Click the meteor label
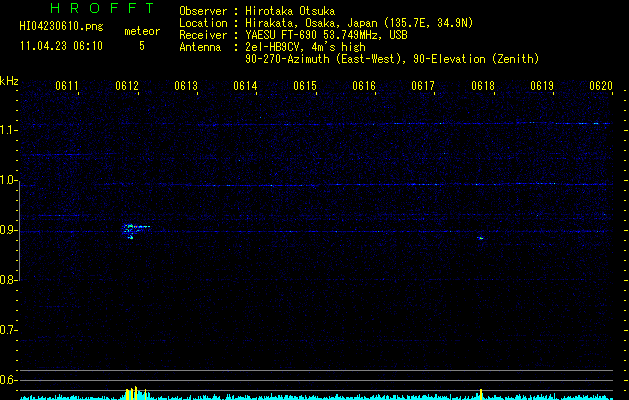Image resolution: width=629 pixels, height=400 pixels. tap(142, 31)
